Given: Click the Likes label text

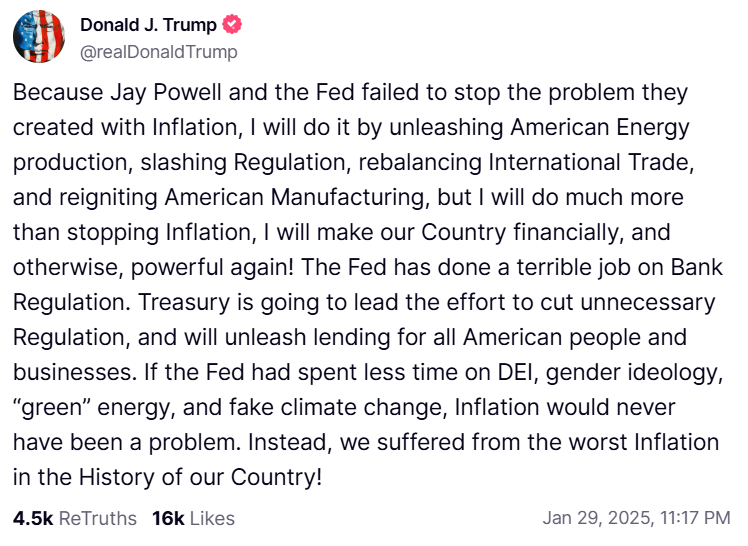Looking at the screenshot, I should click(x=212, y=518).
